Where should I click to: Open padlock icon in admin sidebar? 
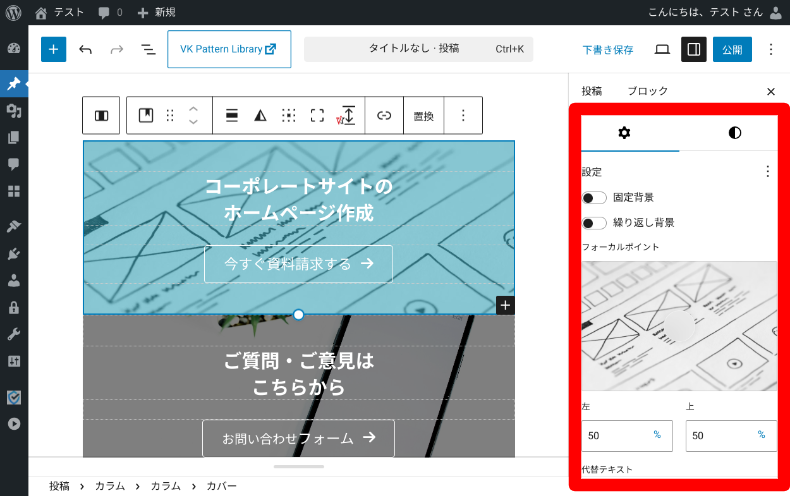coord(14,307)
